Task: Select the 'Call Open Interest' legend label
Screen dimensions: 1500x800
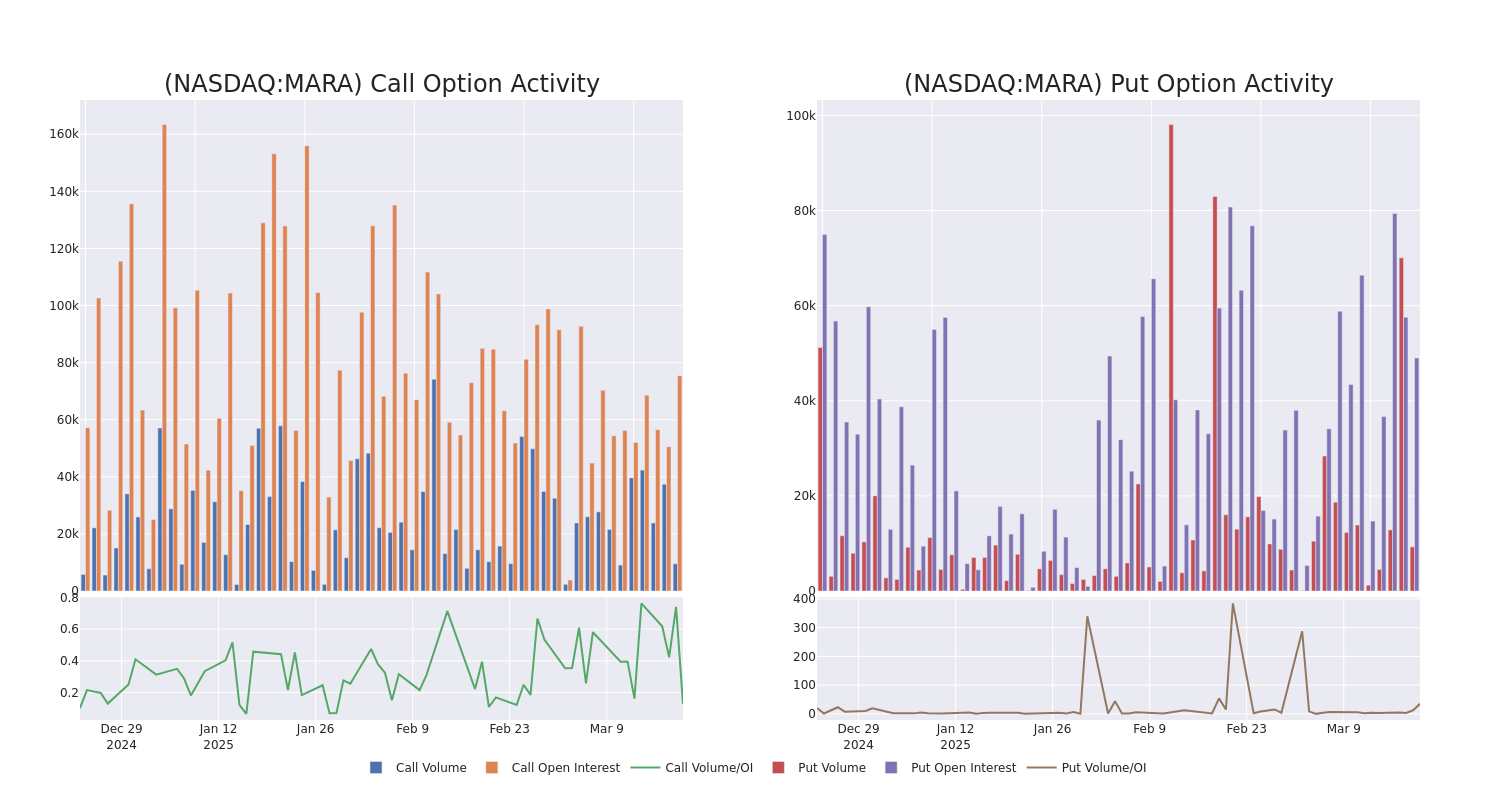Action: (566, 768)
